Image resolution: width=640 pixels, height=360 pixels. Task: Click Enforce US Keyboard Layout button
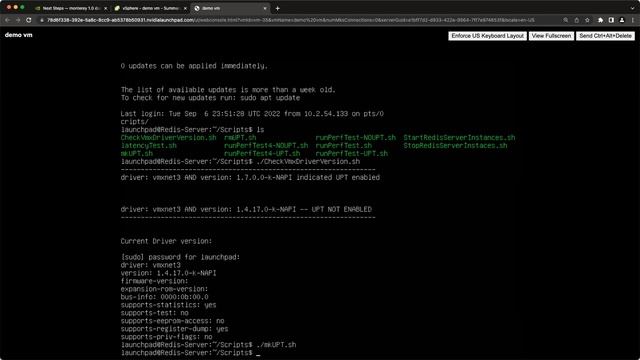487,36
